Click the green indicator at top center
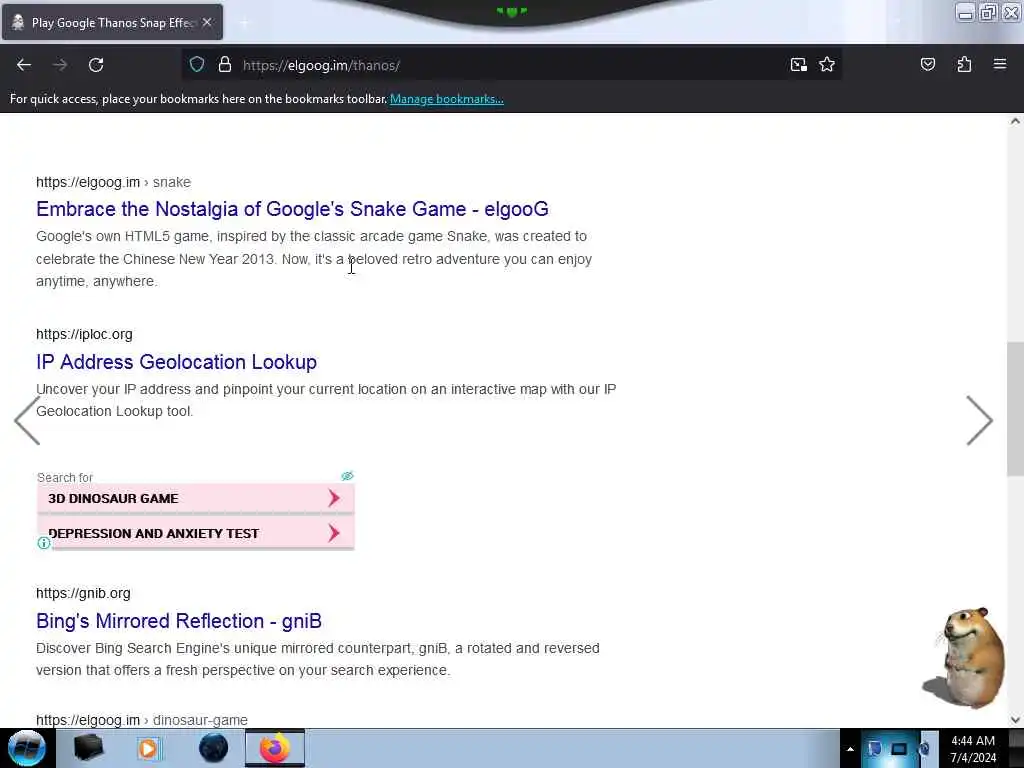Viewport: 1024px width, 768px height. point(511,11)
